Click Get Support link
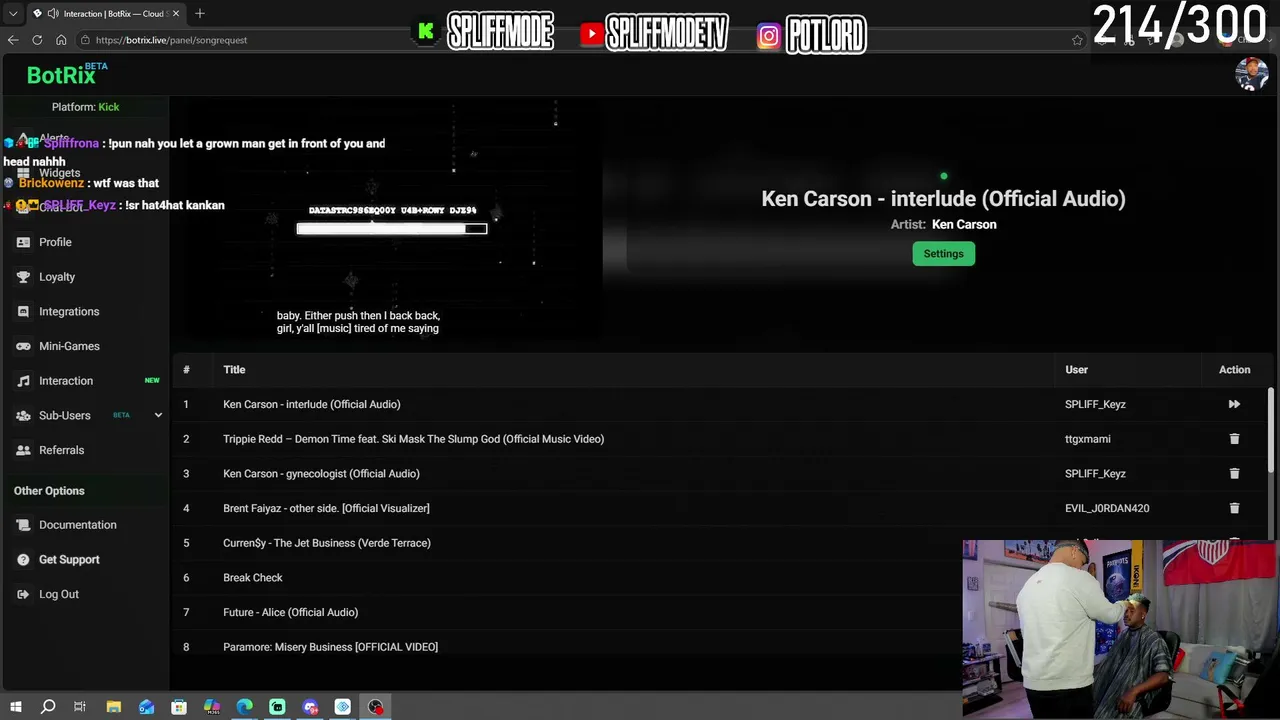1280x720 pixels. (69, 560)
